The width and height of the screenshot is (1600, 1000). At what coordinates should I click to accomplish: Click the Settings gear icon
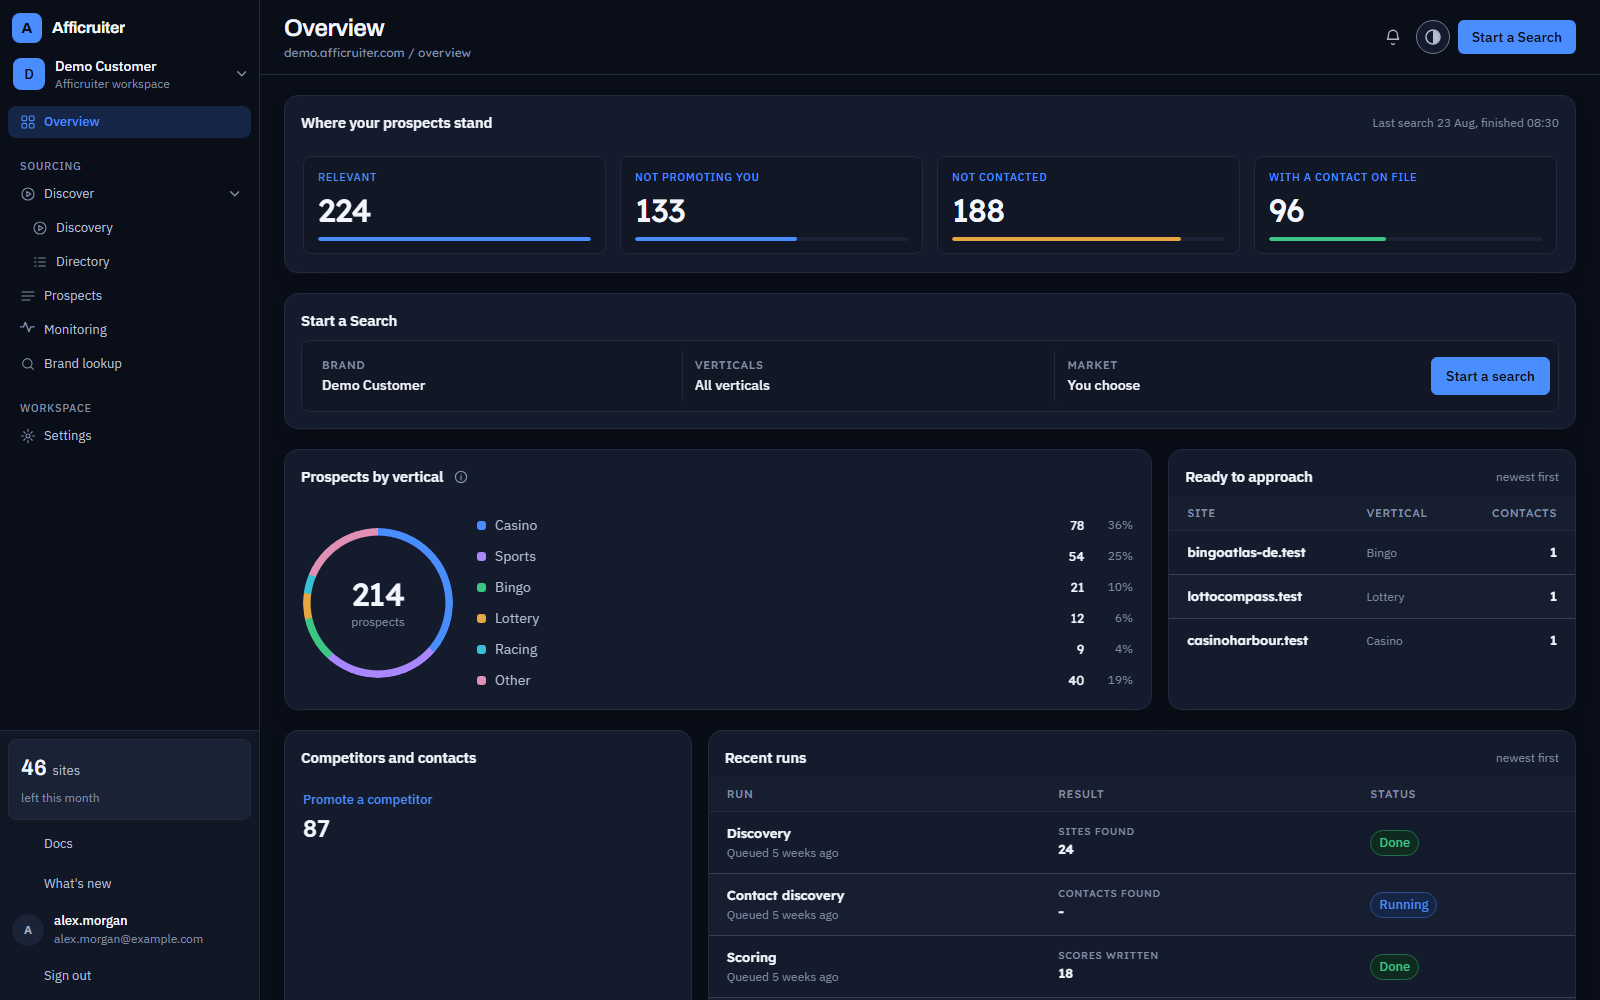[28, 436]
